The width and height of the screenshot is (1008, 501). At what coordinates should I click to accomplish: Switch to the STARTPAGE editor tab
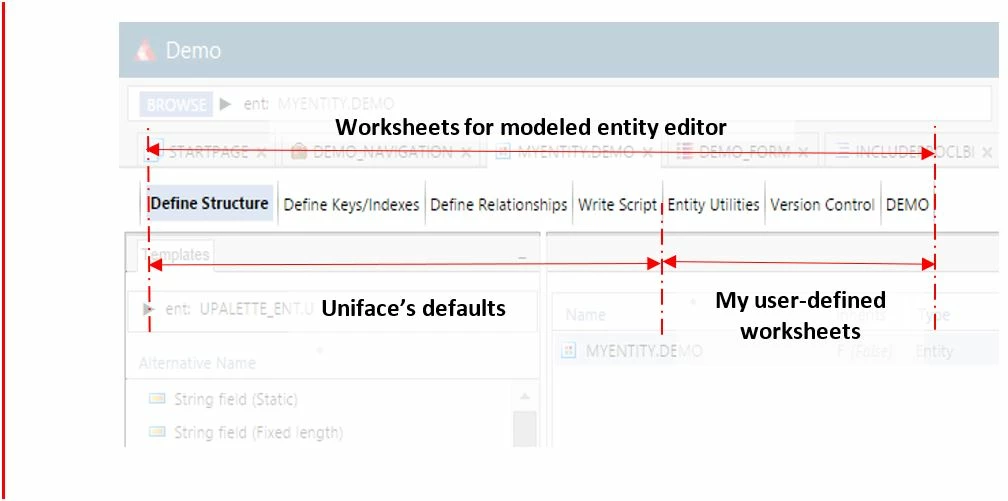[208, 152]
